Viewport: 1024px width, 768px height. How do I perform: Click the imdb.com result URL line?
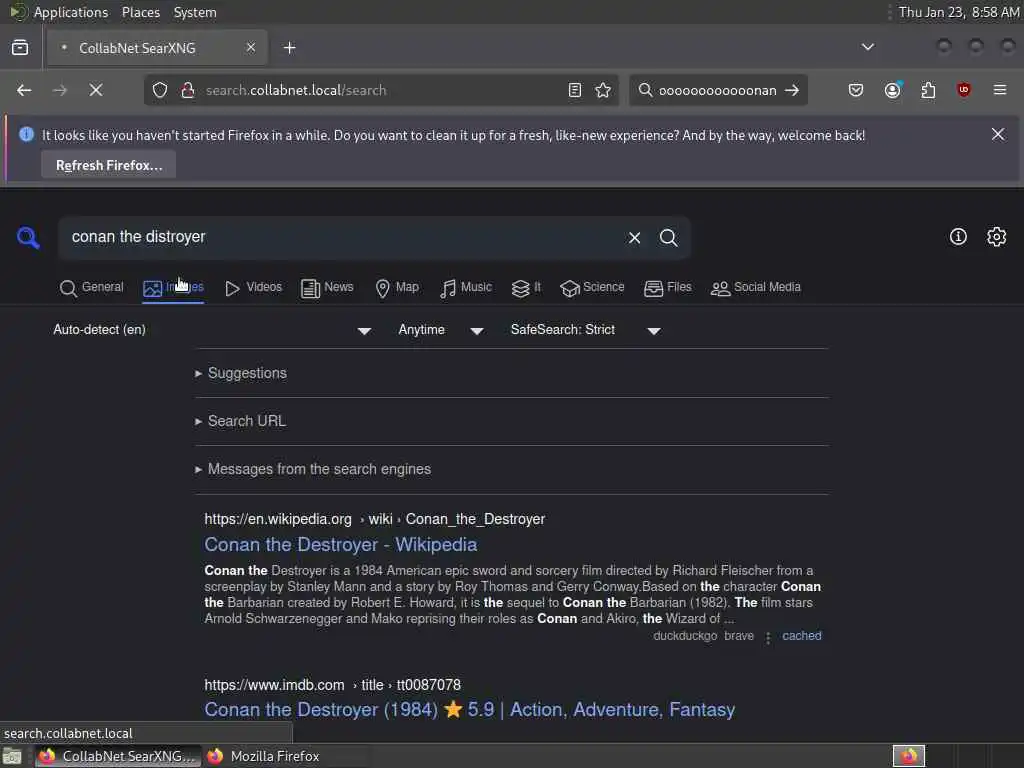click(332, 685)
